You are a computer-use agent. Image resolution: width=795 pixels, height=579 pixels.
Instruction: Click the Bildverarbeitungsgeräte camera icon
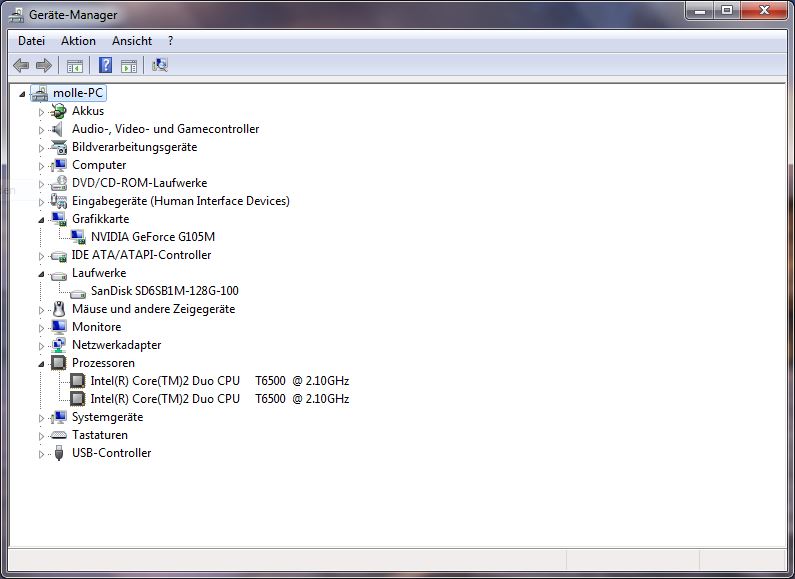pyautogui.click(x=59, y=147)
